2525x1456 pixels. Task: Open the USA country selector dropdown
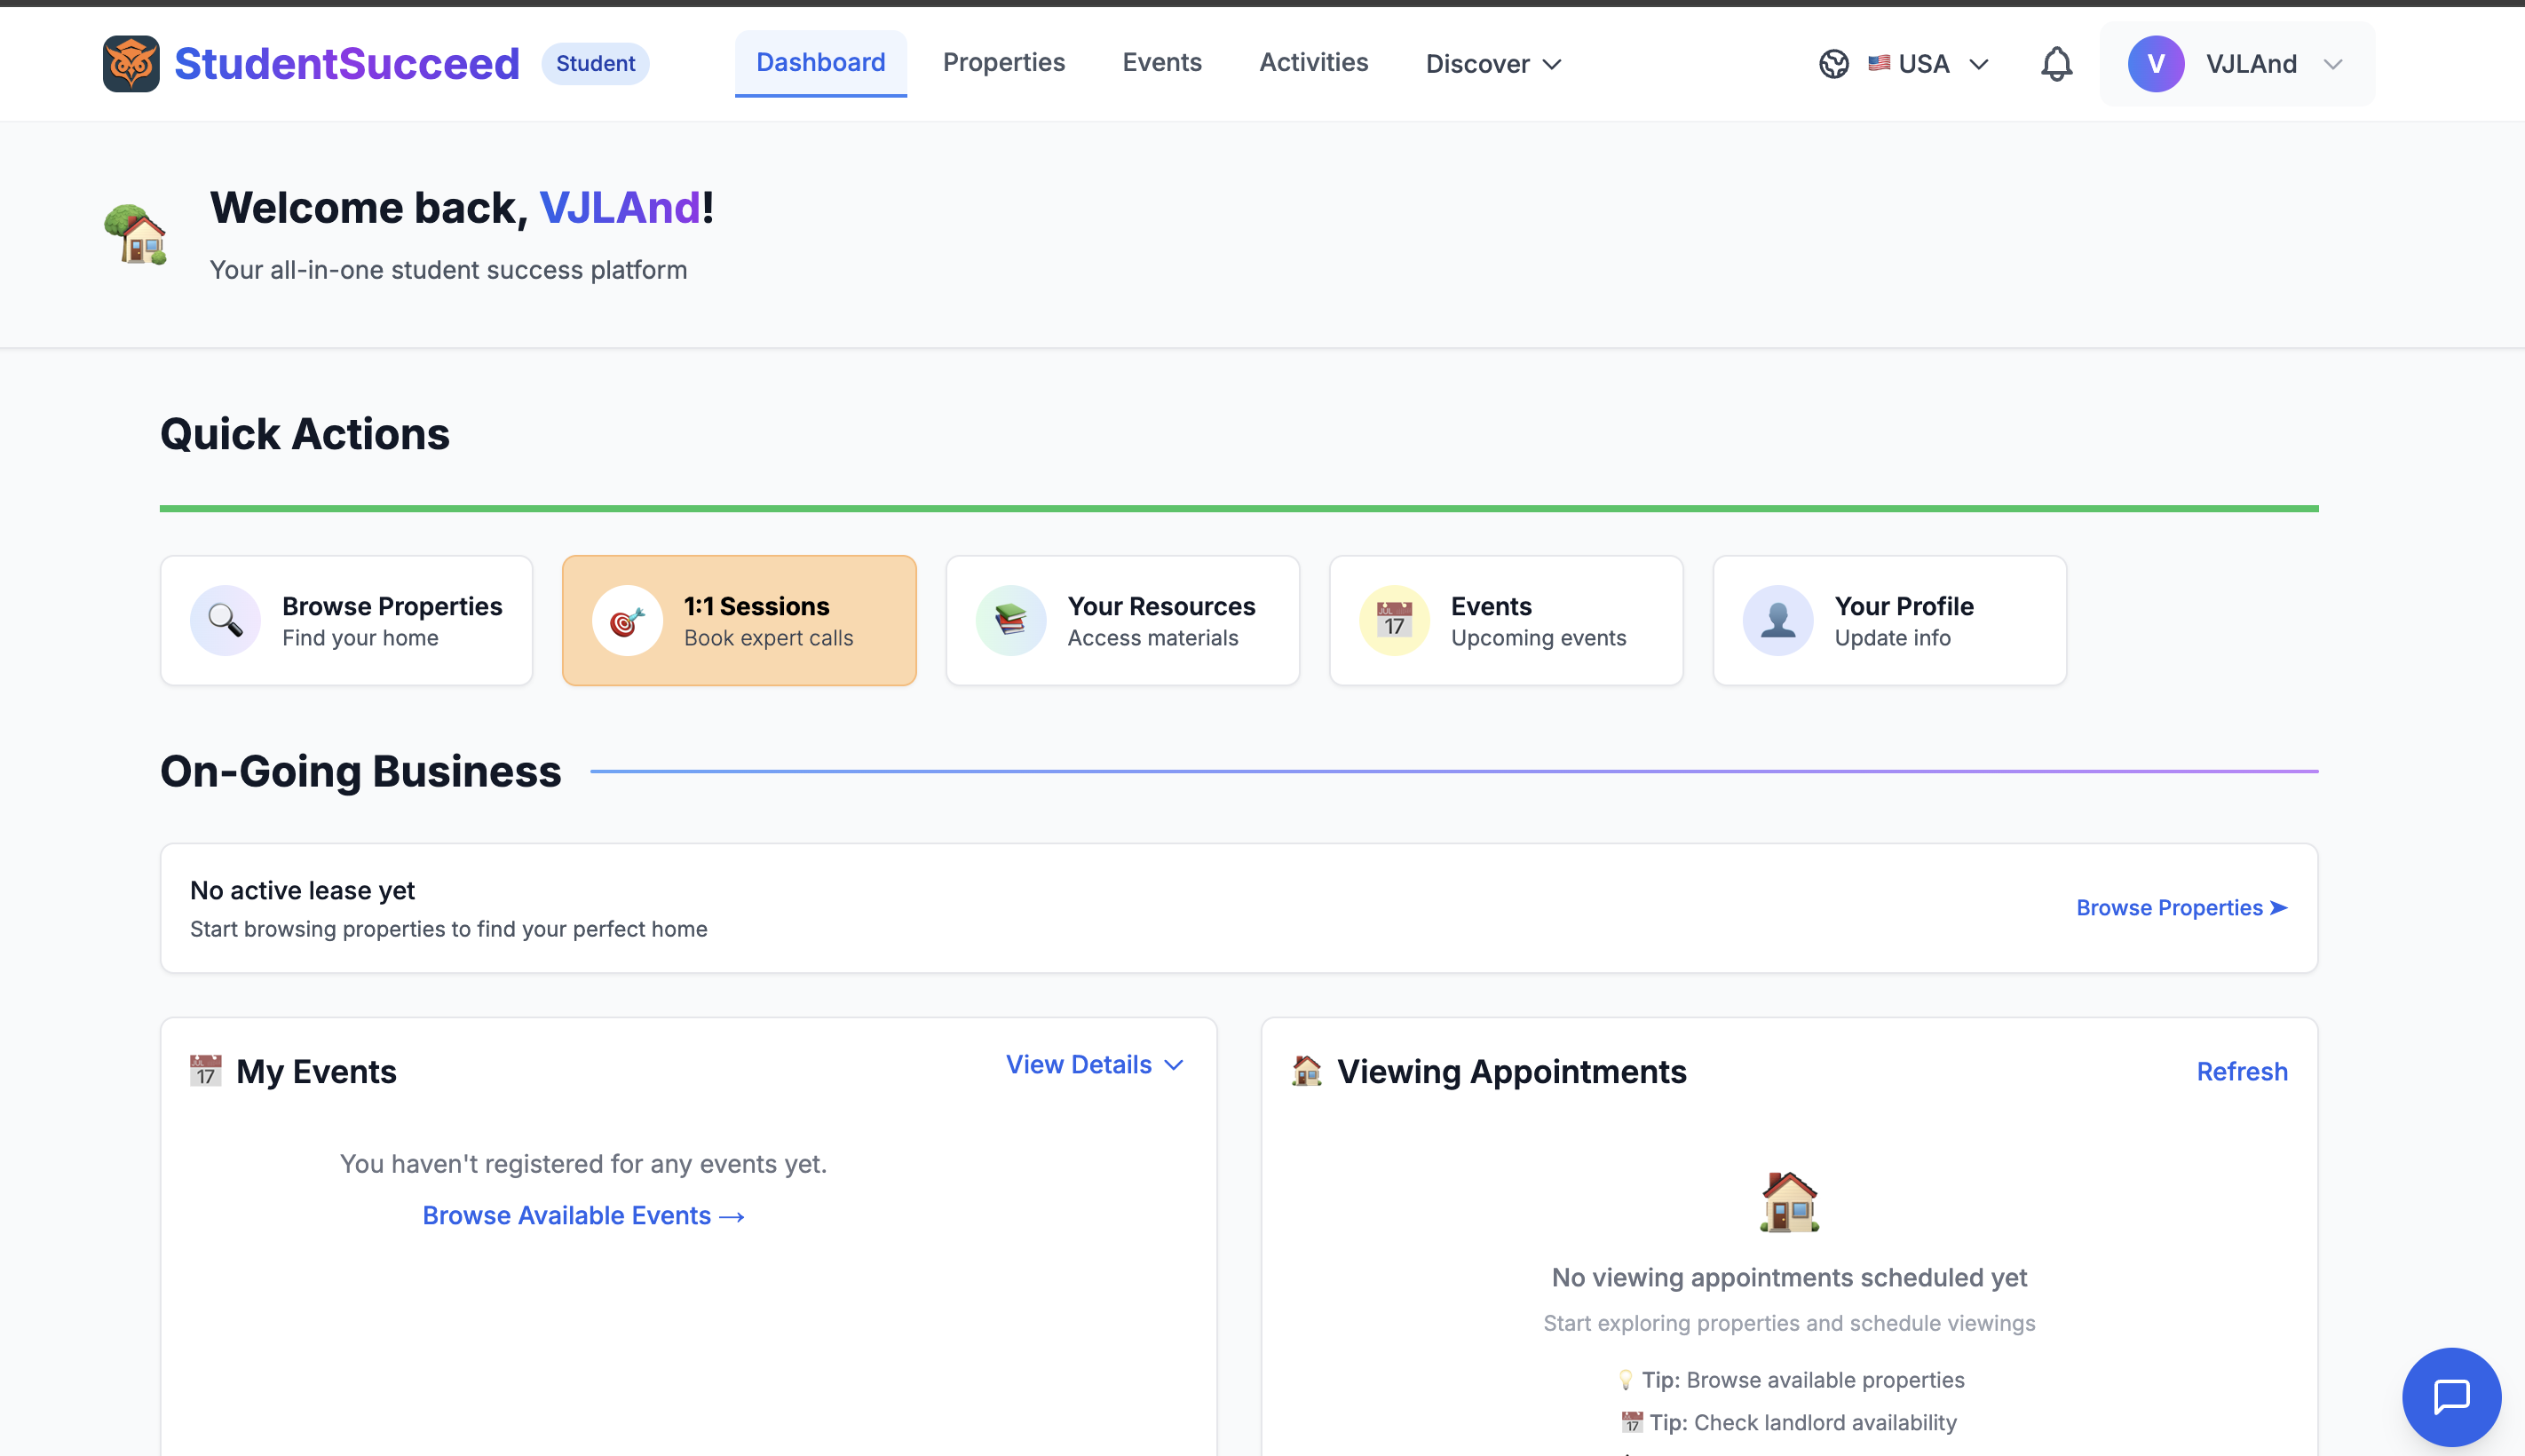tap(1928, 64)
